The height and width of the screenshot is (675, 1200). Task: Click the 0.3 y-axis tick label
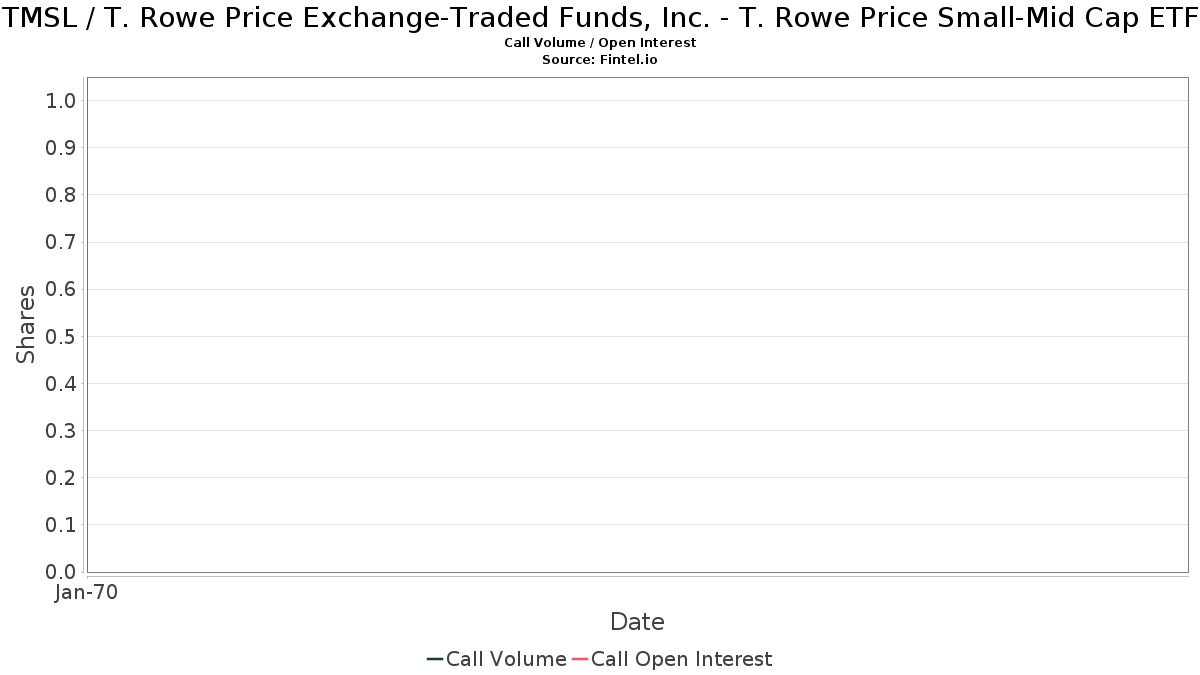[x=61, y=431]
